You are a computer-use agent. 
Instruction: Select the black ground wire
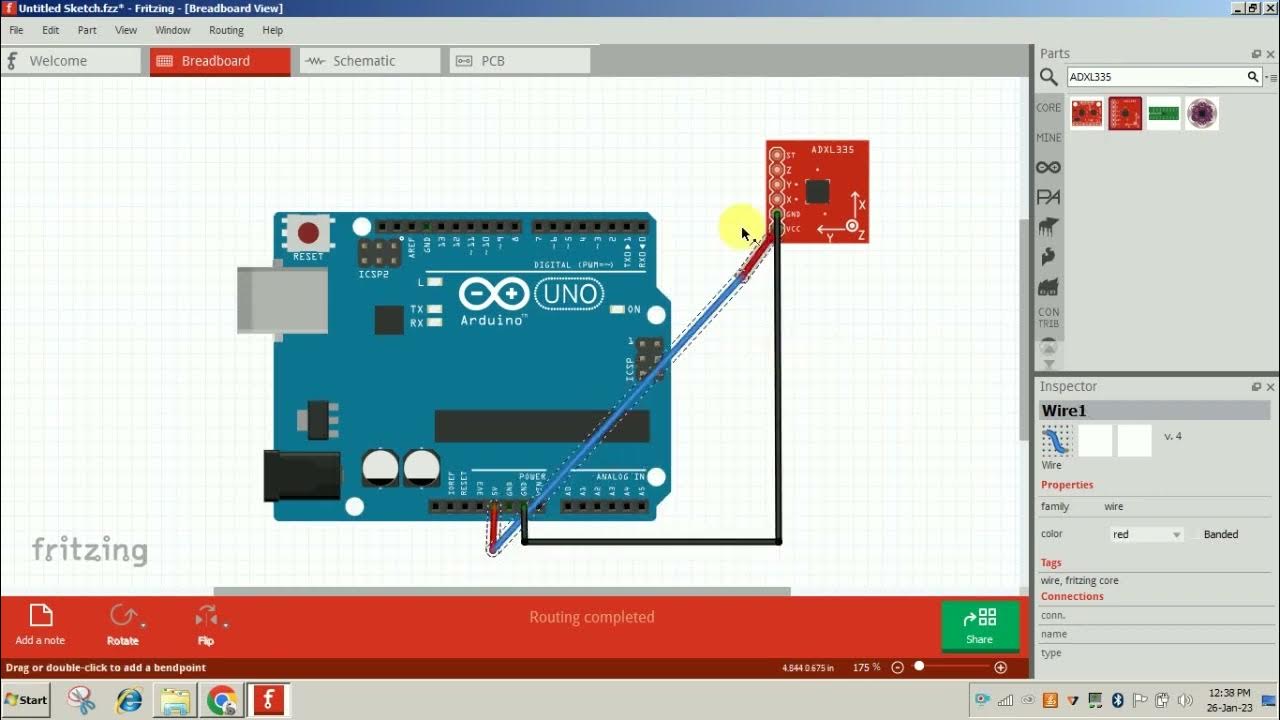(778, 400)
